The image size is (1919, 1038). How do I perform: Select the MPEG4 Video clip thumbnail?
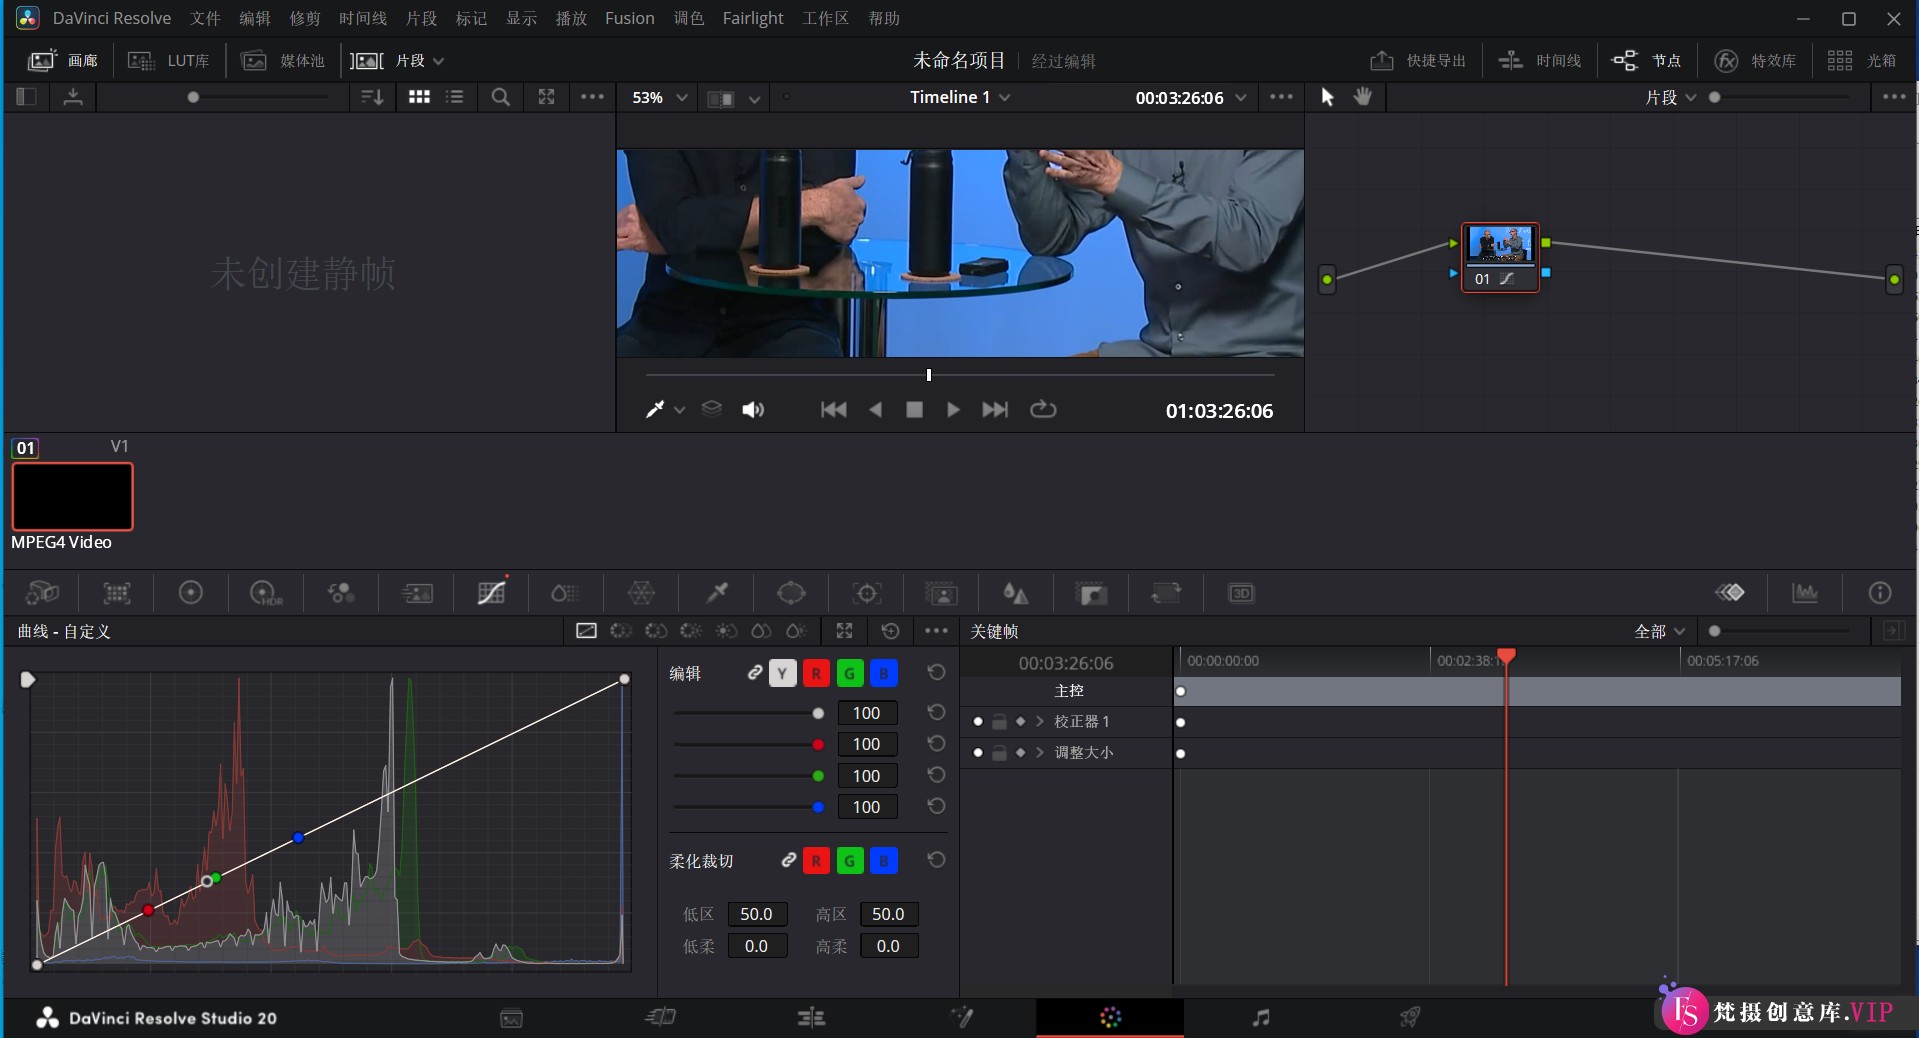(72, 496)
